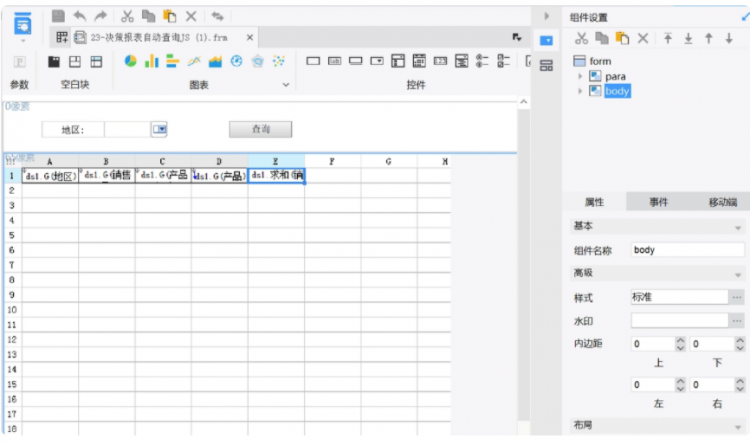Collapse the 布局 section

pyautogui.click(x=738, y=427)
